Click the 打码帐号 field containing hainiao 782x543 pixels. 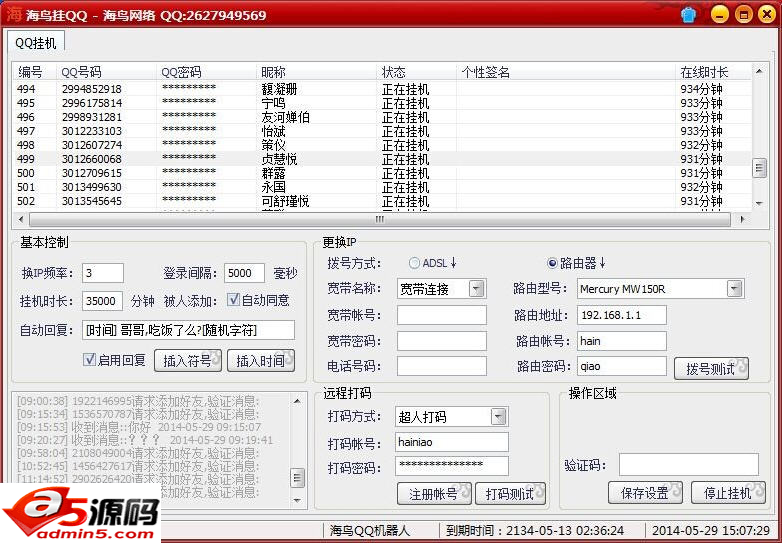pyautogui.click(x=452, y=442)
